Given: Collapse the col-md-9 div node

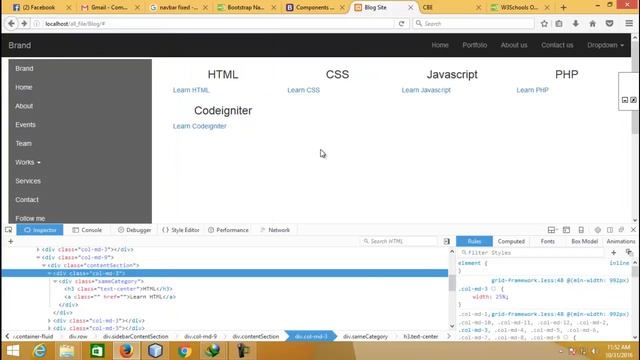Looking at the screenshot, I should [x=38, y=258].
